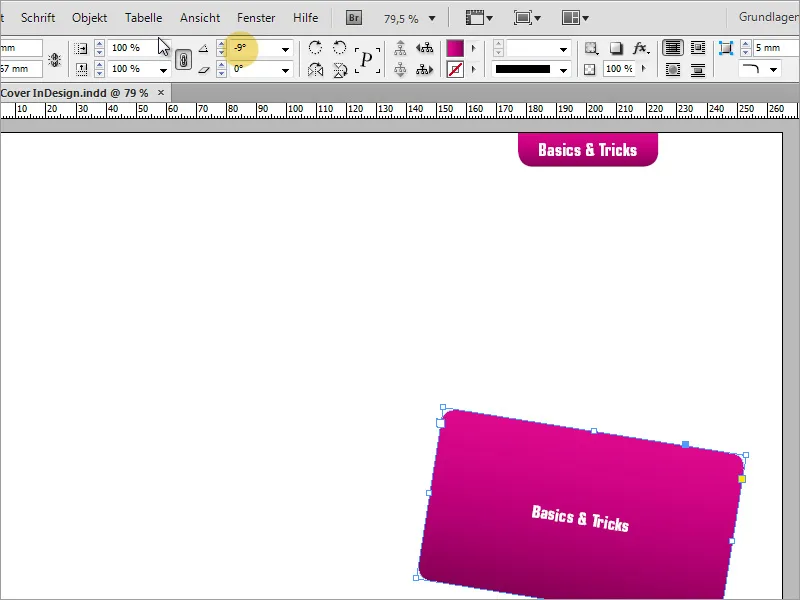Image resolution: width=800 pixels, height=600 pixels.
Task: Increase scale Y with up stepper
Action: click(99, 65)
